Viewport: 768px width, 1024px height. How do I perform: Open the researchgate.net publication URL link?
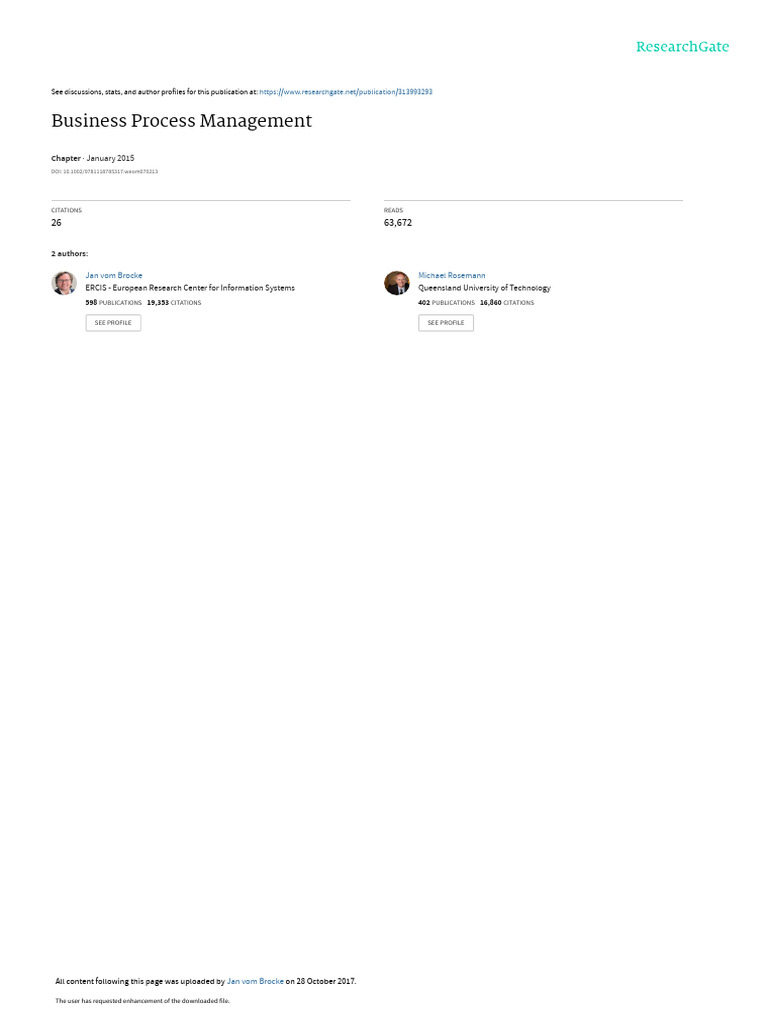[x=345, y=92]
